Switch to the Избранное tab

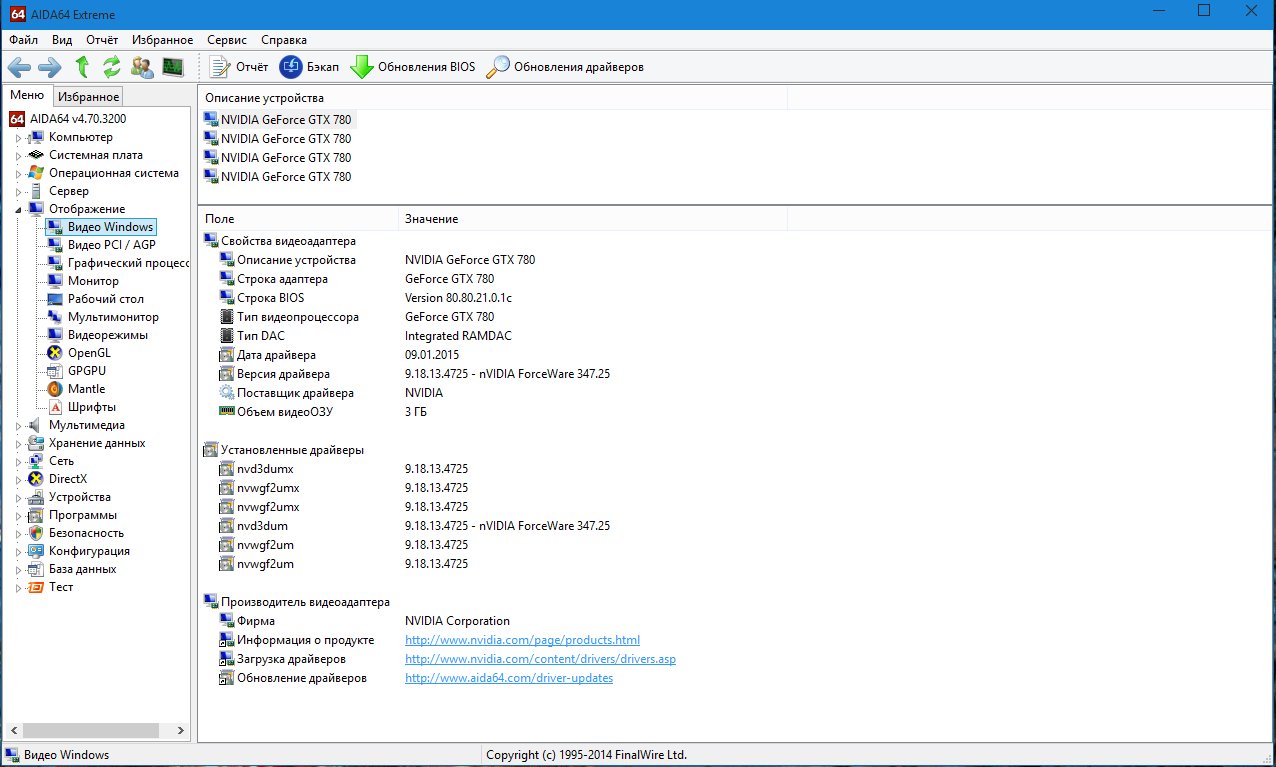point(88,96)
